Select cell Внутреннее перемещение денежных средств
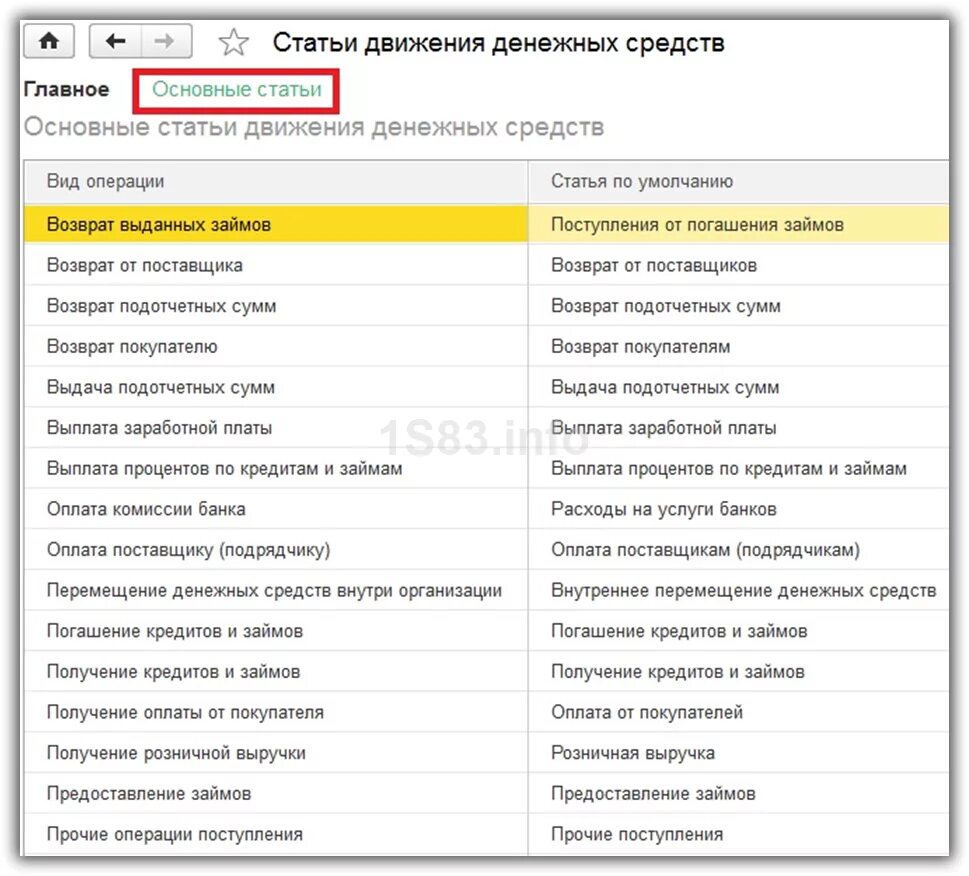The width and height of the screenshot is (969, 876). [738, 591]
